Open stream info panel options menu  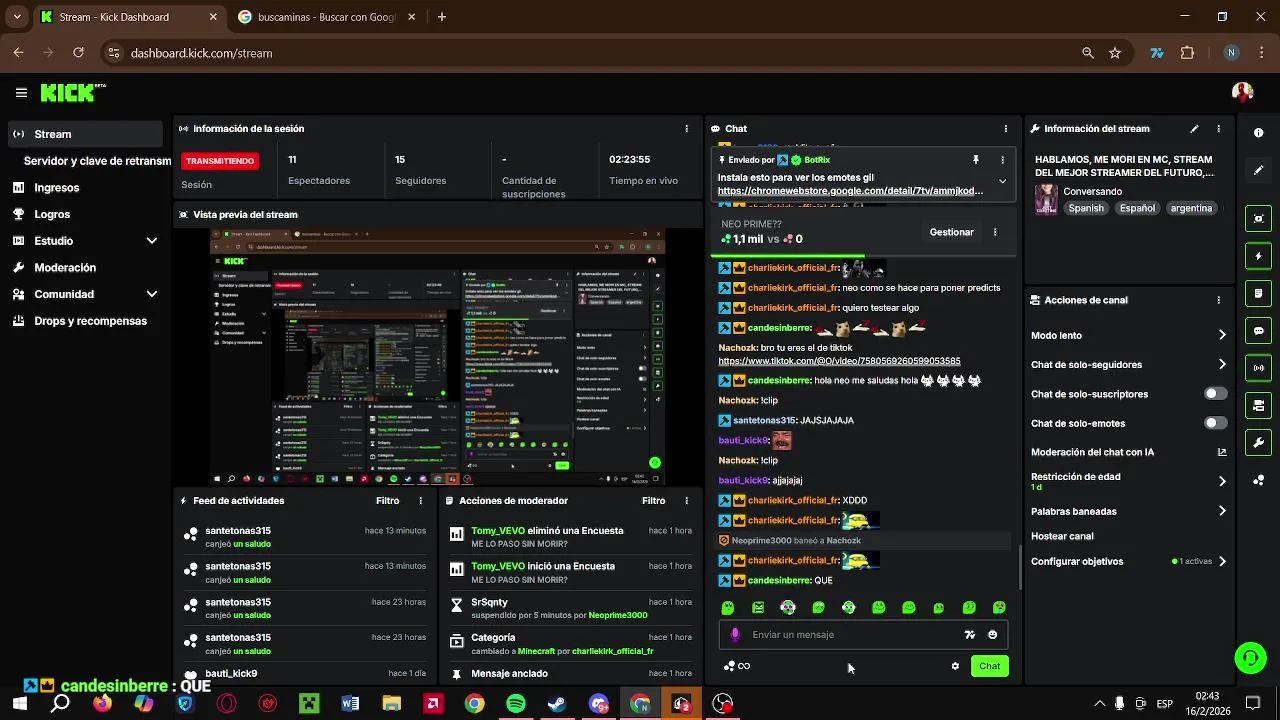1218,129
